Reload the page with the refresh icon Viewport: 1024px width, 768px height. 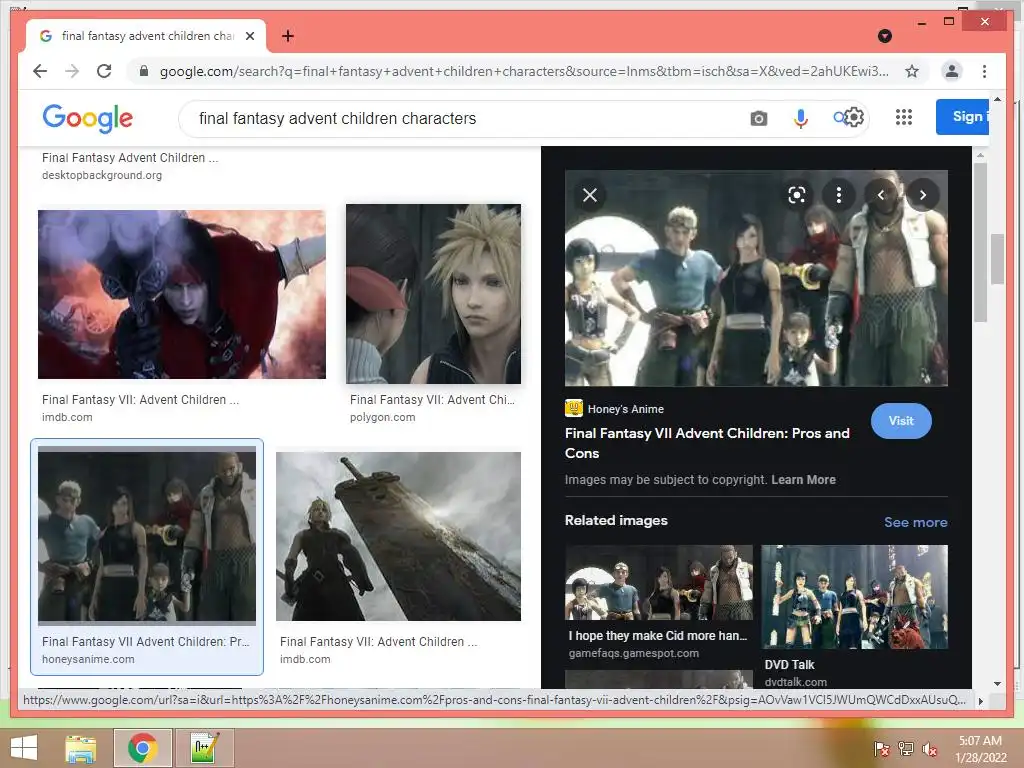(104, 71)
